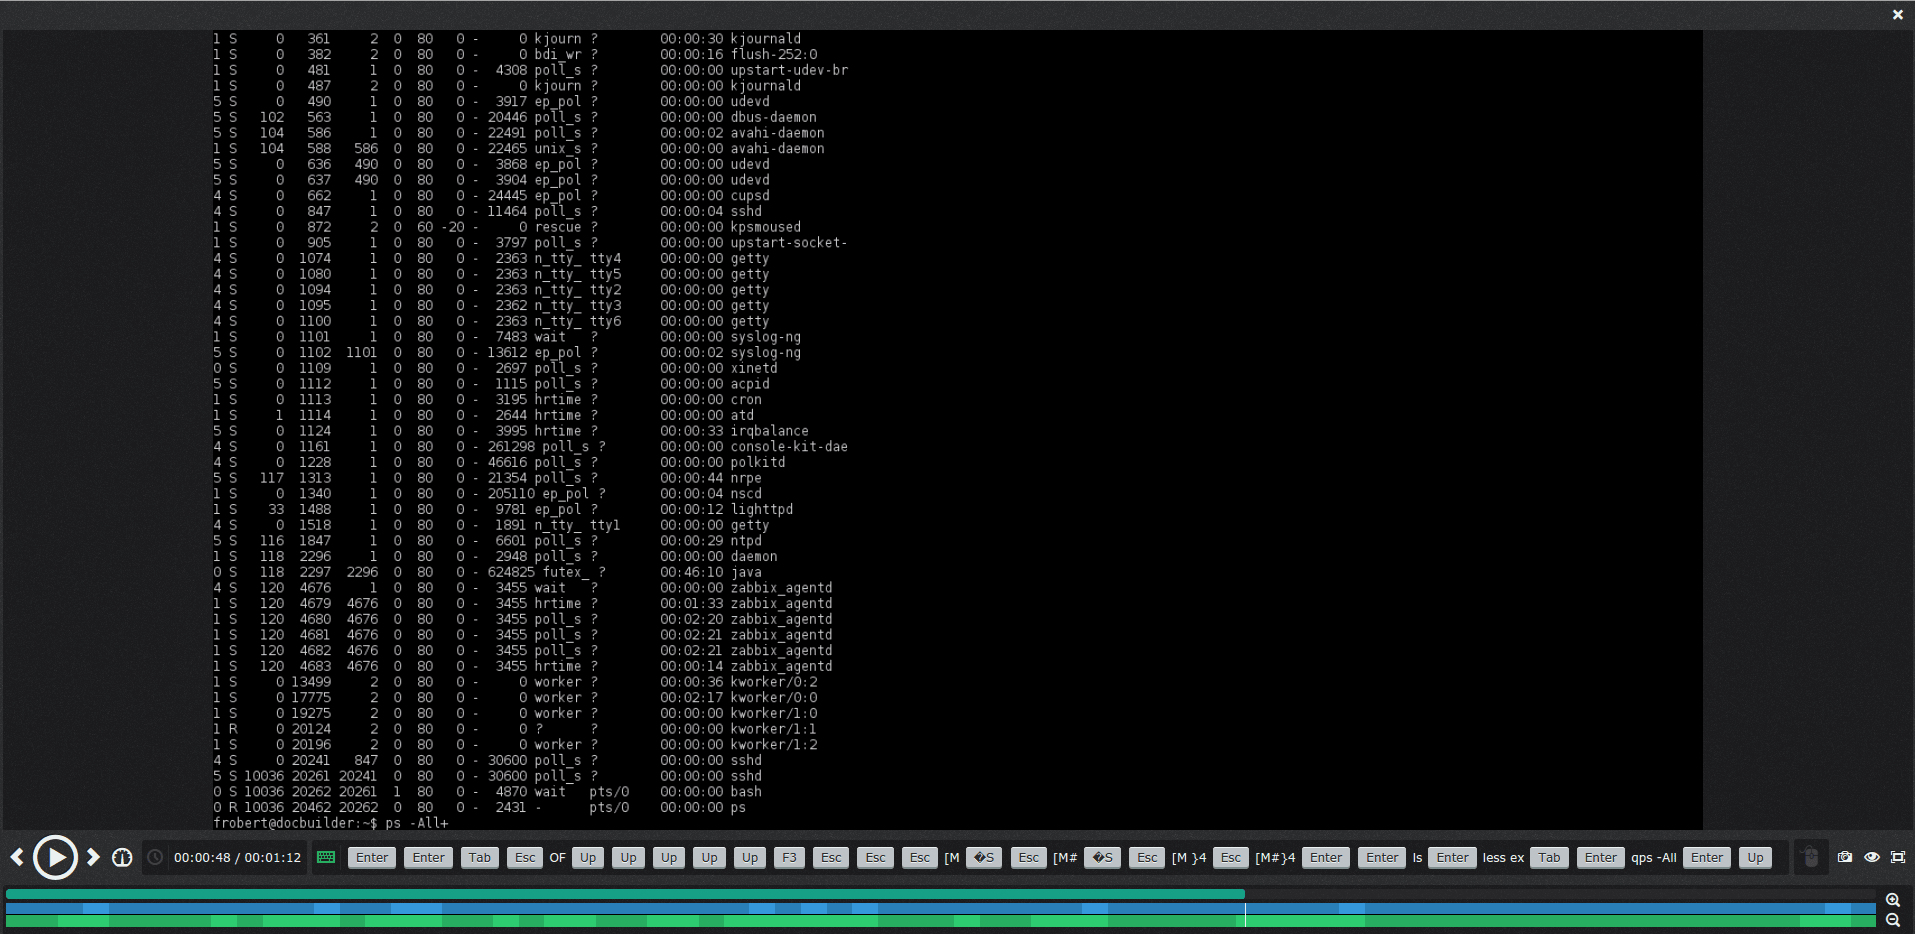Click the 'daemon' process name
The image size is (1915, 934).
pyautogui.click(x=754, y=556)
